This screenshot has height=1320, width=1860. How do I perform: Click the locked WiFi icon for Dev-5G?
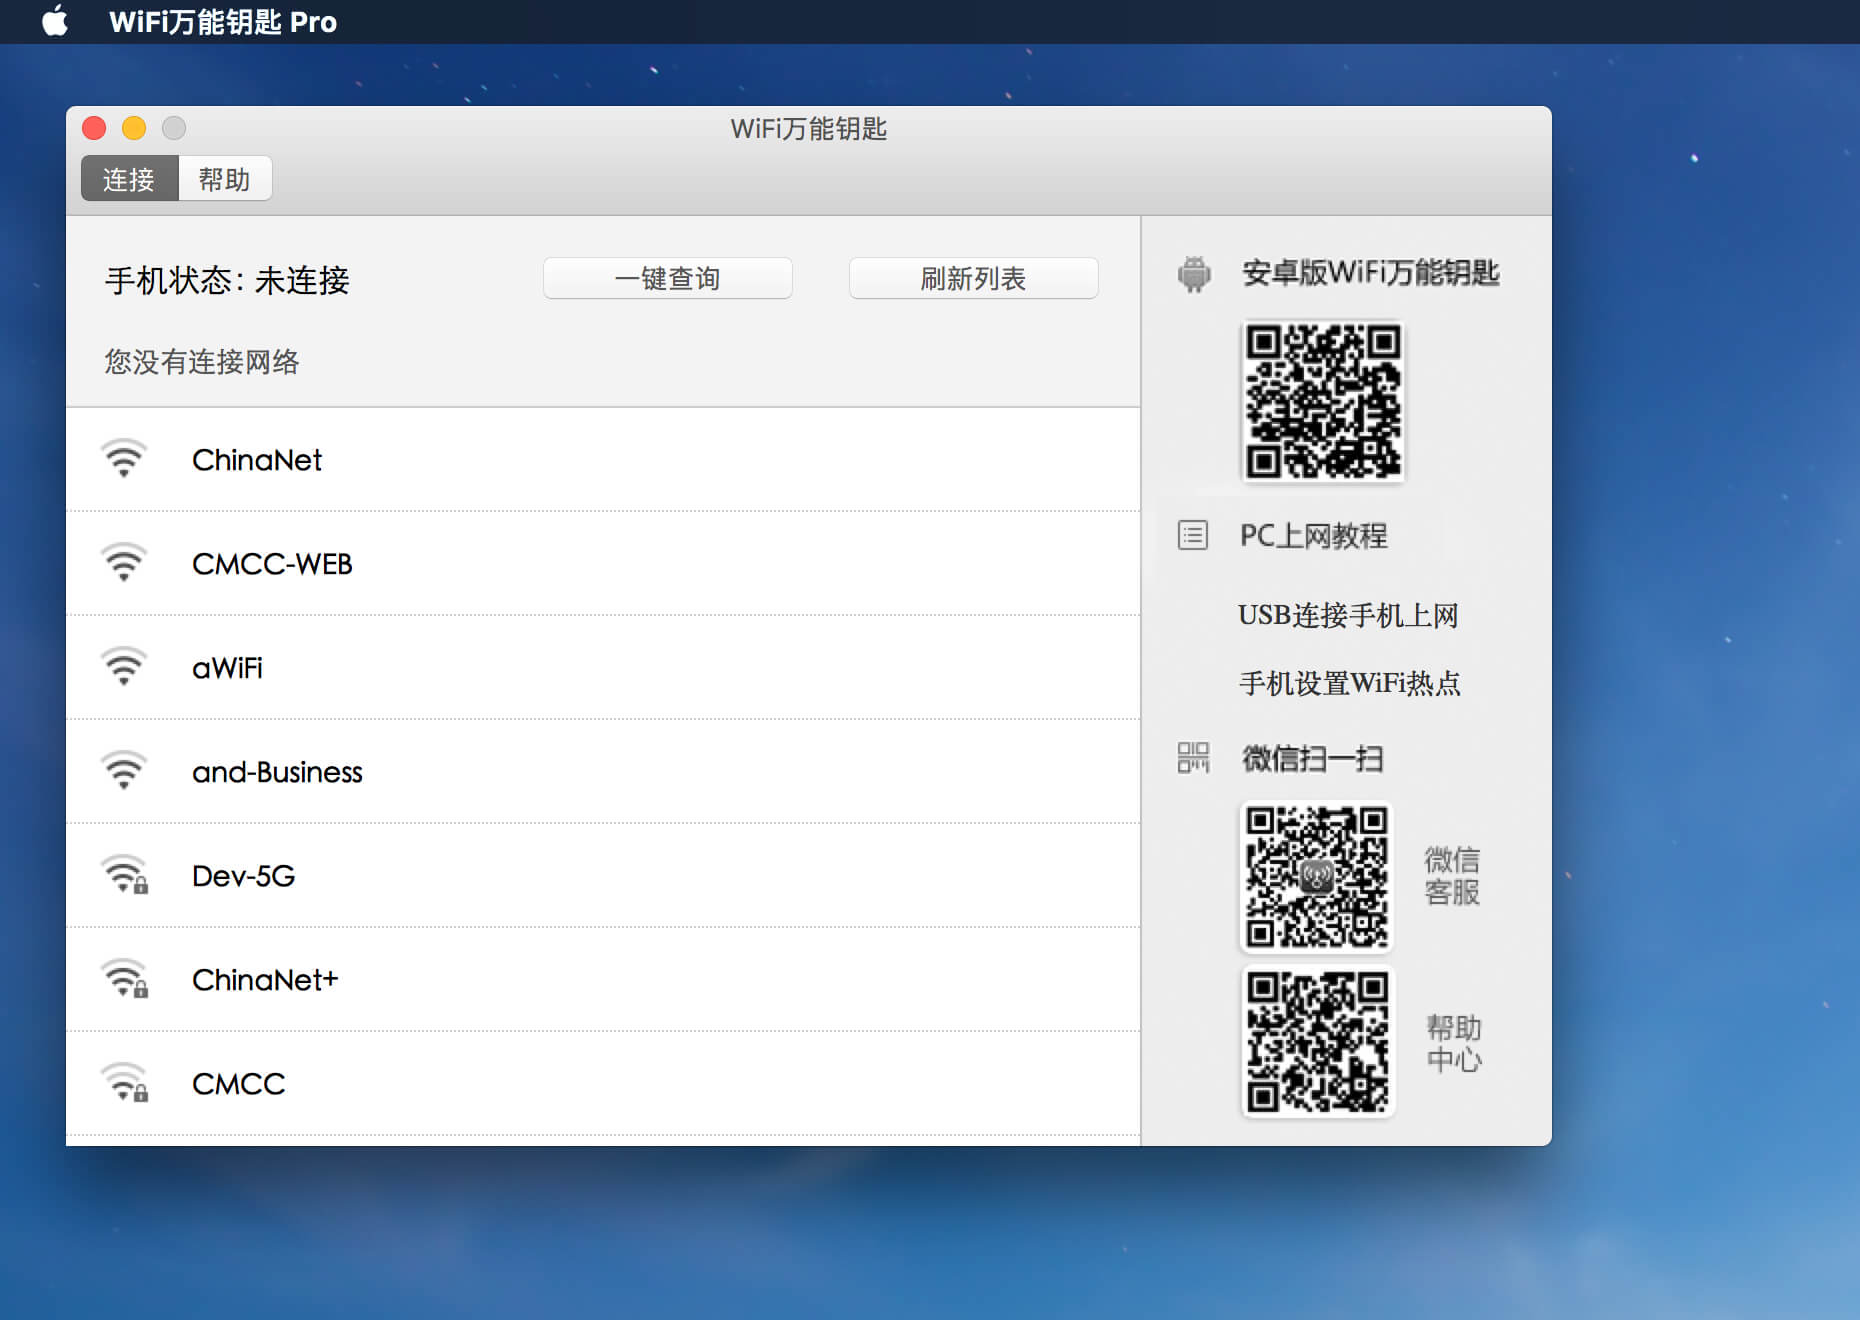(125, 875)
